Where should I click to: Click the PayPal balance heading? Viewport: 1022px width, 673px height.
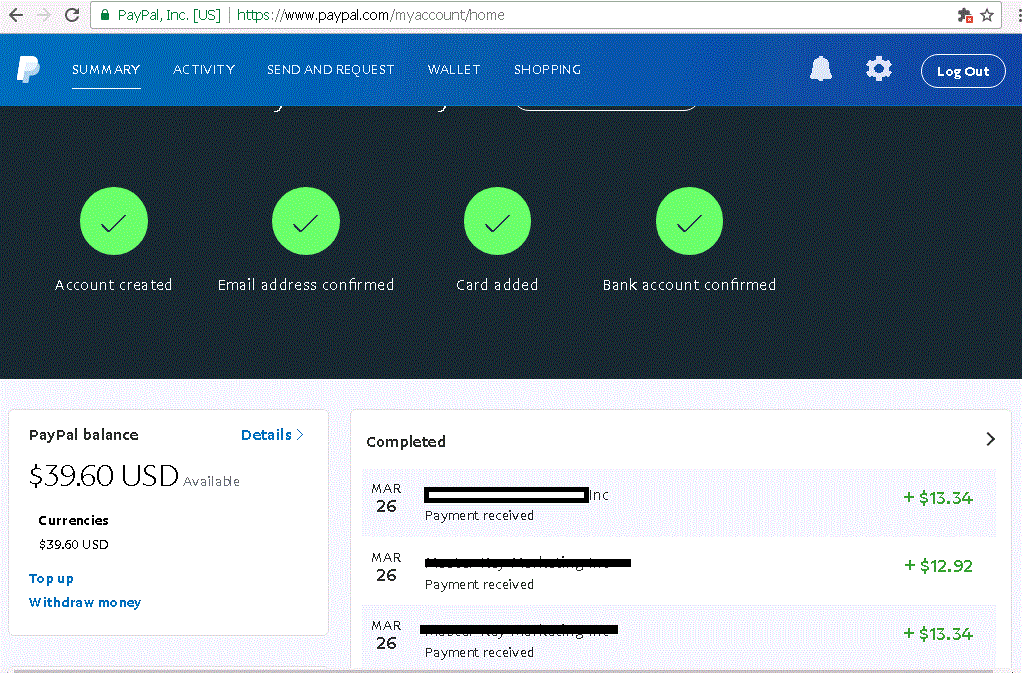click(x=83, y=435)
